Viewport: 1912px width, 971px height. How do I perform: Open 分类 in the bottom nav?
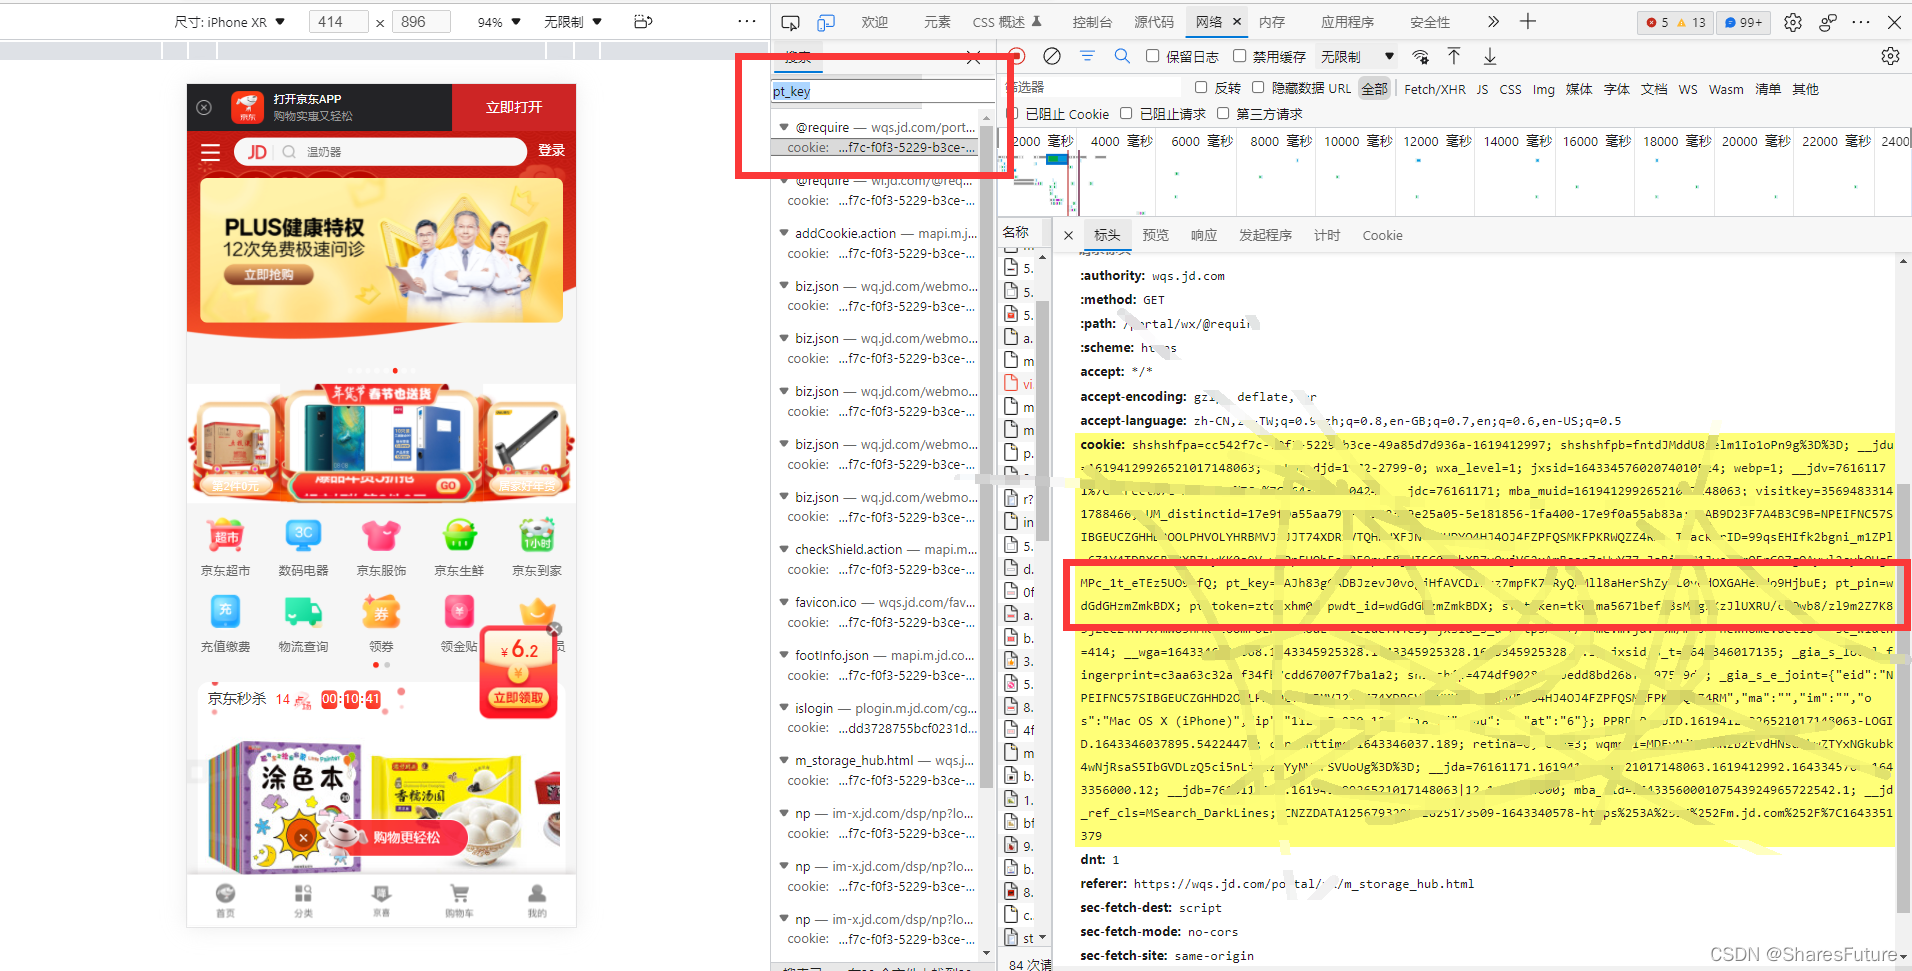coord(303,900)
